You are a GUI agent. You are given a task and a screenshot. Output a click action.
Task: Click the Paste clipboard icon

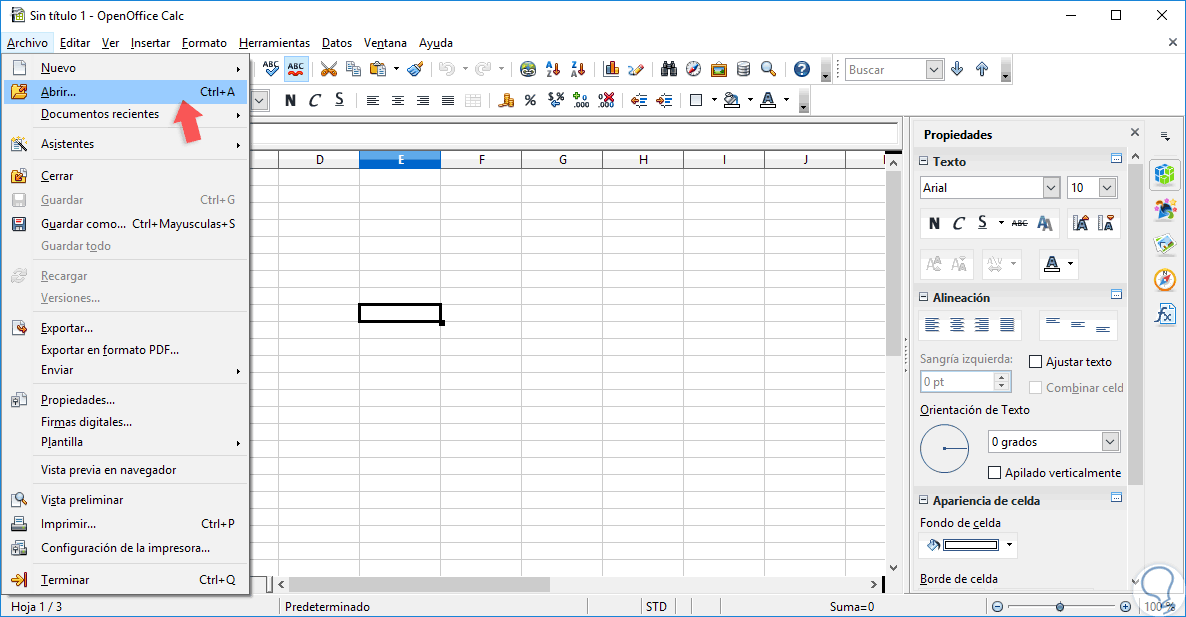pos(378,70)
